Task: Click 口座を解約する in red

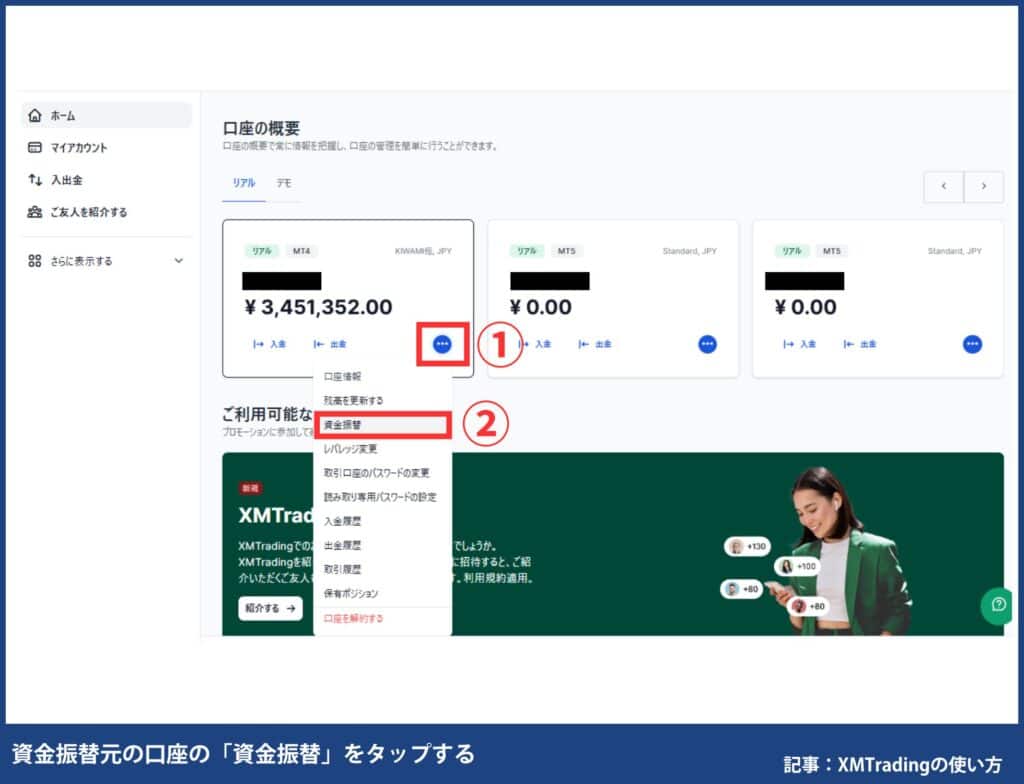Action: pos(353,619)
